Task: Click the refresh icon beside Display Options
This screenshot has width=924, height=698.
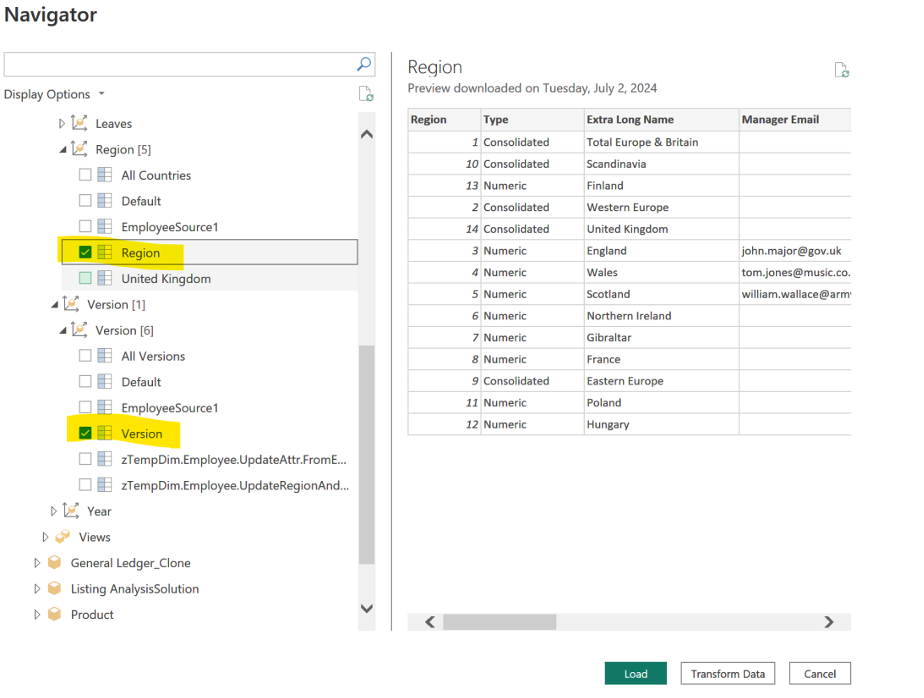Action: [366, 94]
